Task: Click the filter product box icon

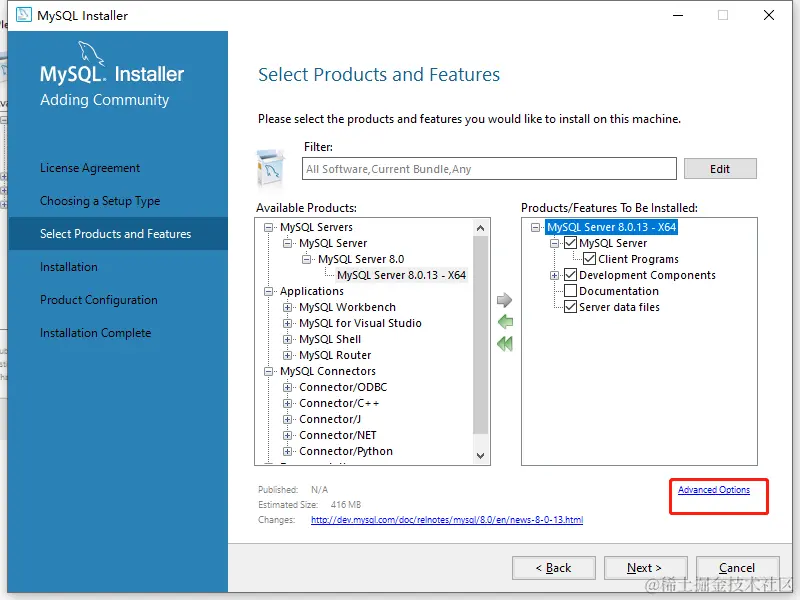Action: pos(270,168)
